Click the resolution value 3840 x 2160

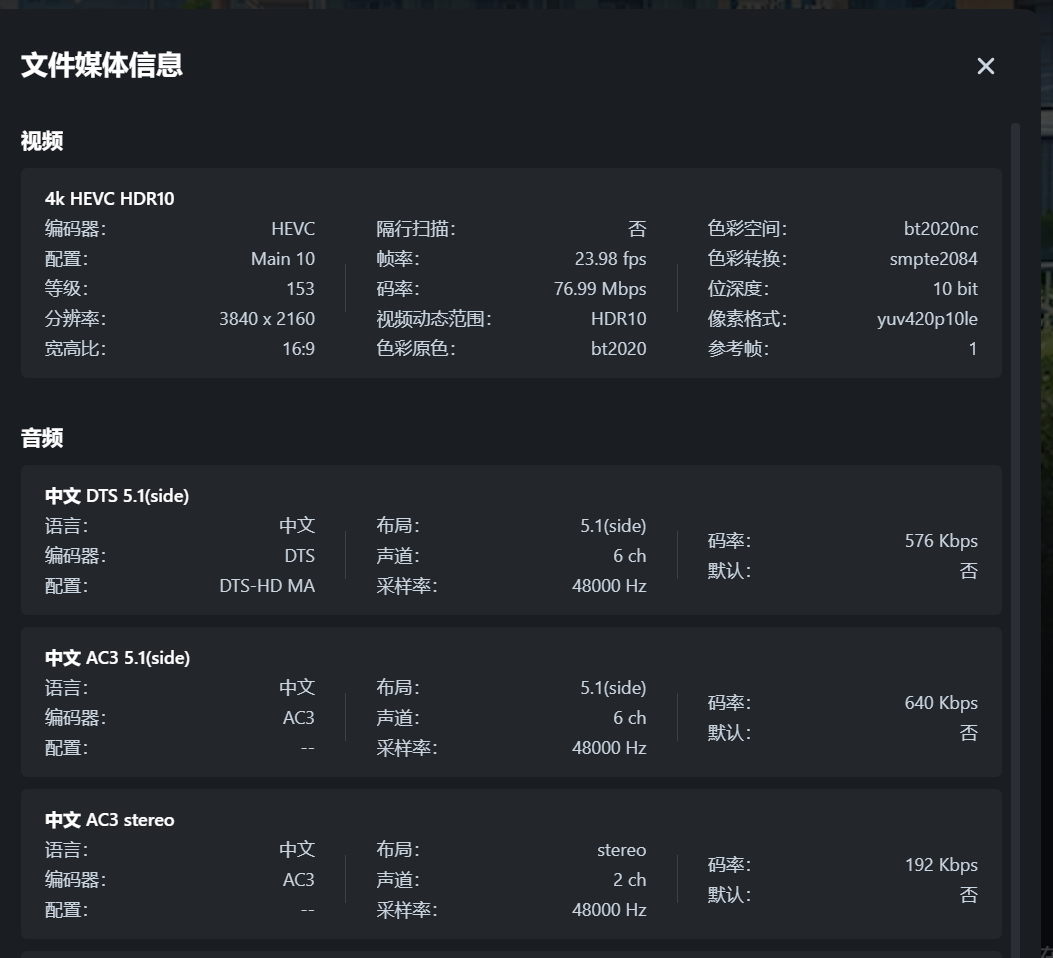[x=267, y=319]
